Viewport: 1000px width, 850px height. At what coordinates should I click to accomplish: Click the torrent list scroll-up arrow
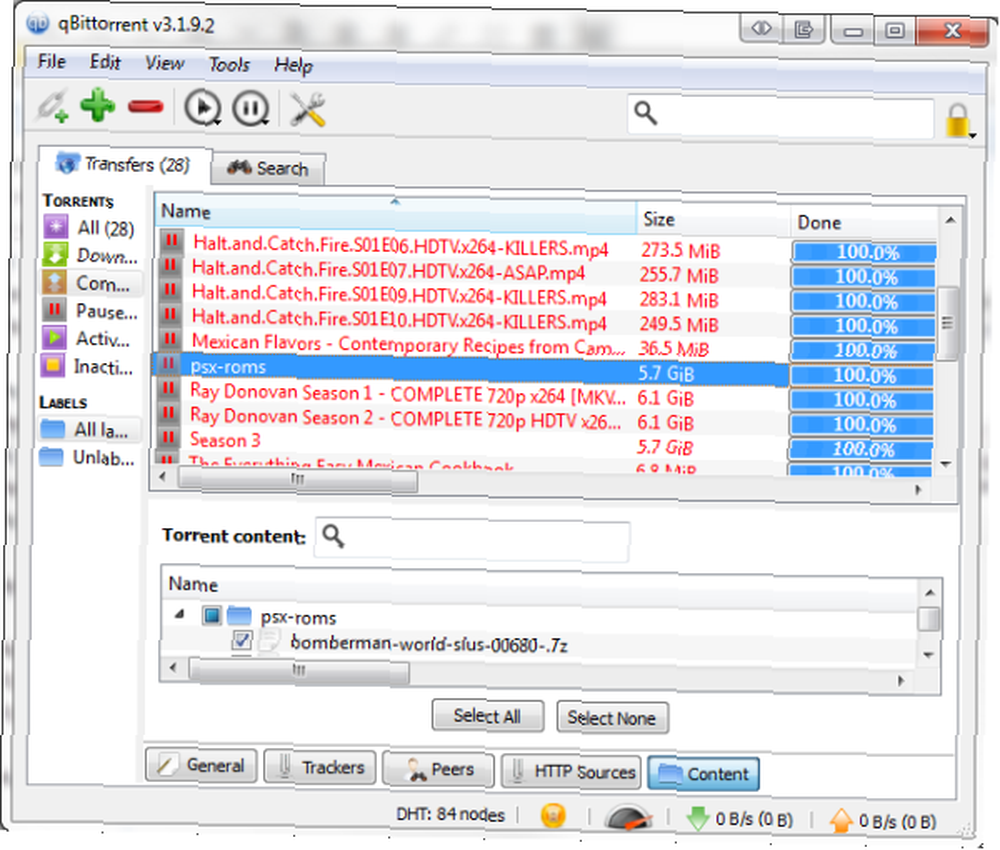point(950,220)
